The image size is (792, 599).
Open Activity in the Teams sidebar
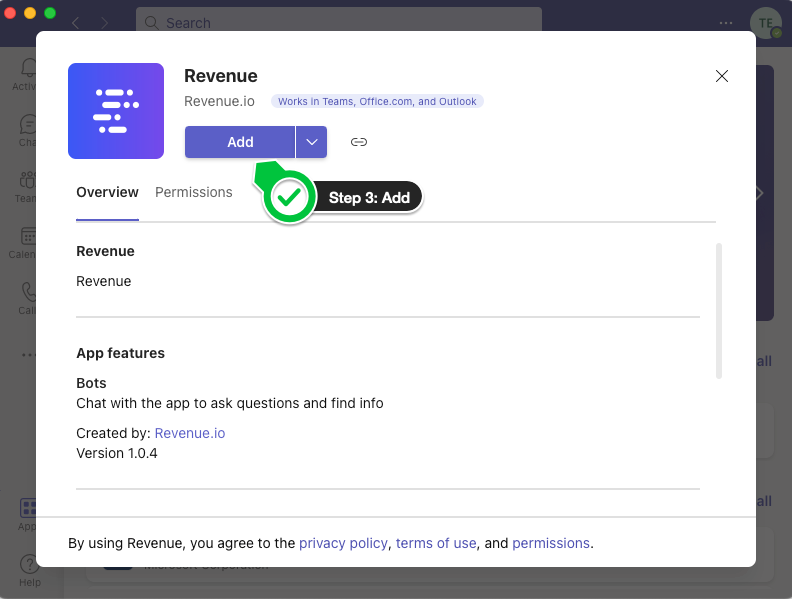[24, 74]
